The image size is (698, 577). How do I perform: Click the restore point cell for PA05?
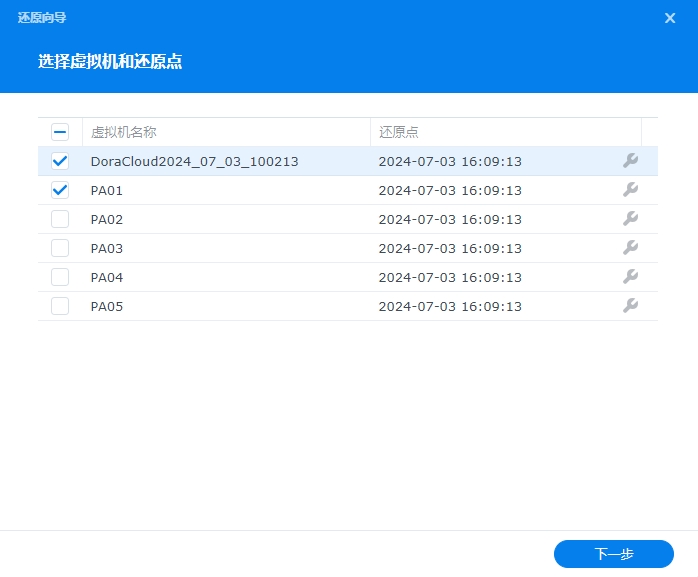[x=450, y=306]
